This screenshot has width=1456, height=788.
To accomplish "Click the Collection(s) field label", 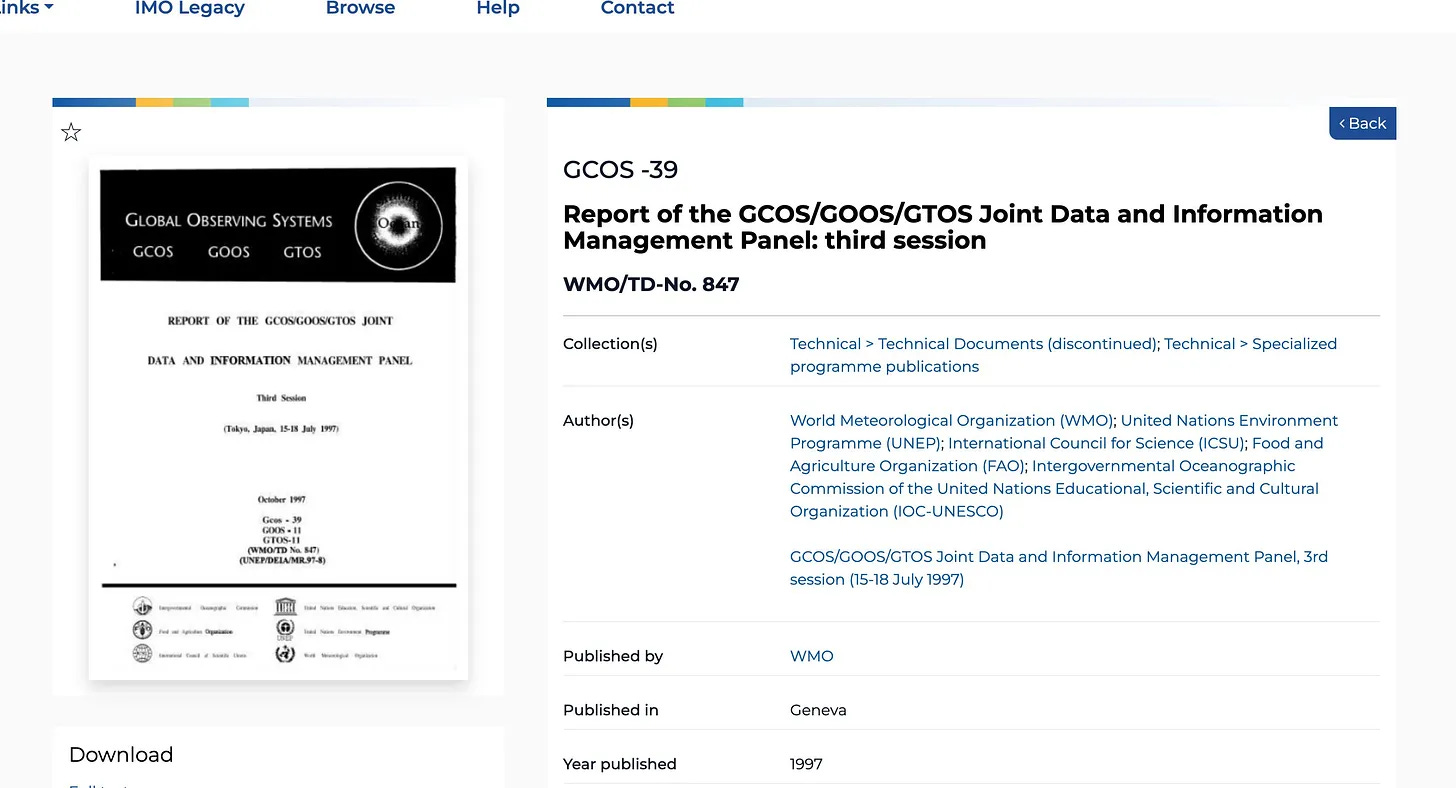I will [610, 344].
